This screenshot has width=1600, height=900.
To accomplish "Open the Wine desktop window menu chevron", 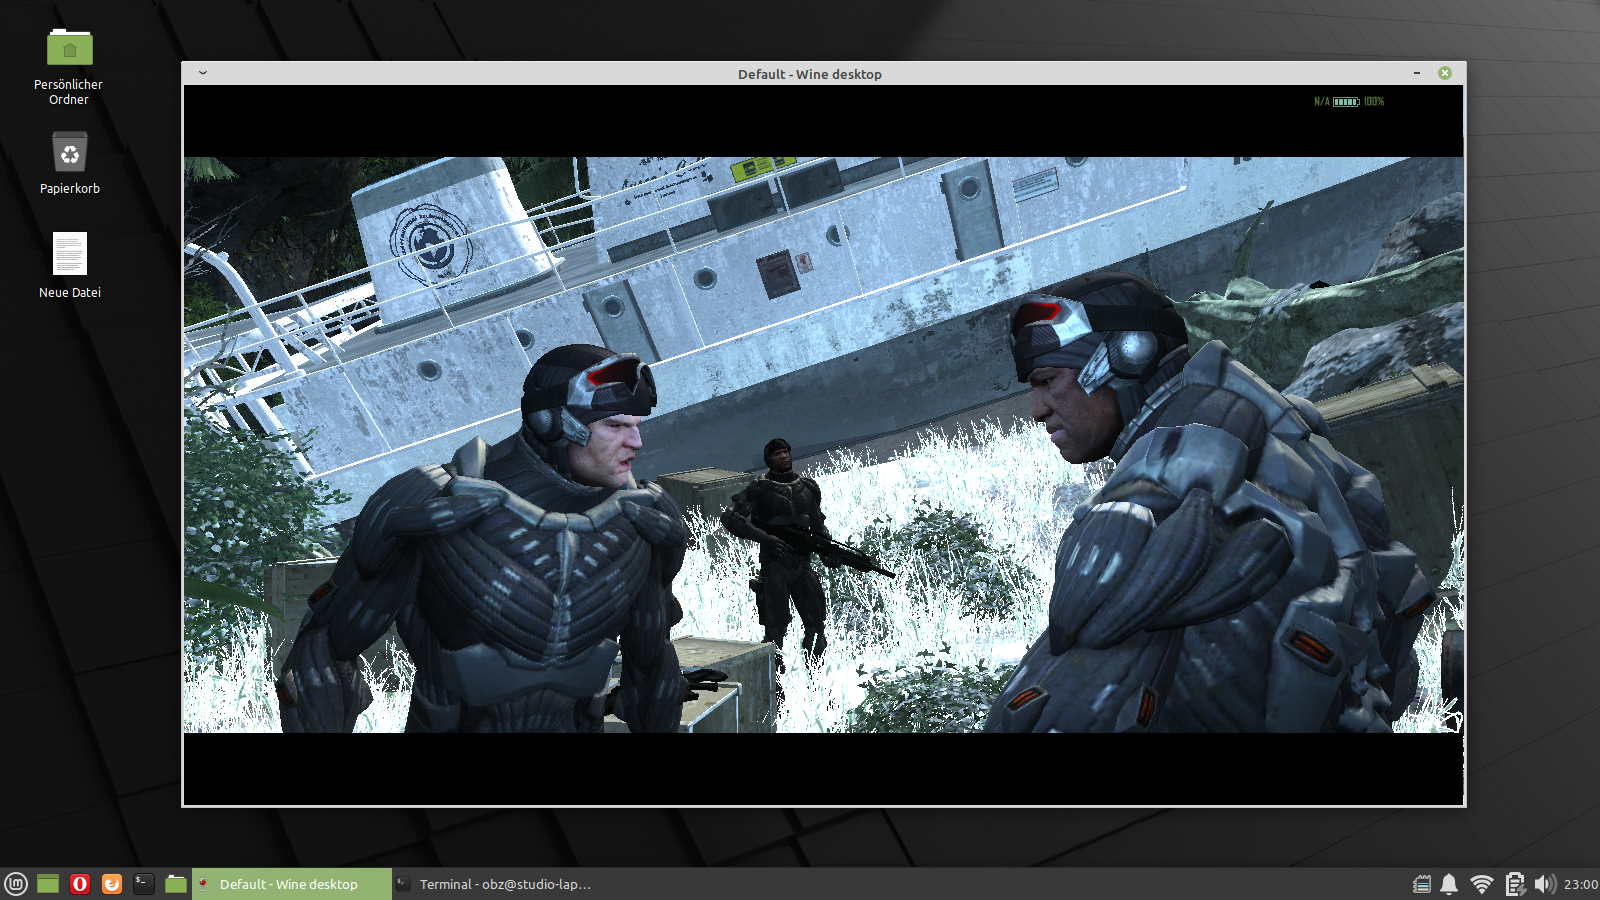I will (203, 73).
